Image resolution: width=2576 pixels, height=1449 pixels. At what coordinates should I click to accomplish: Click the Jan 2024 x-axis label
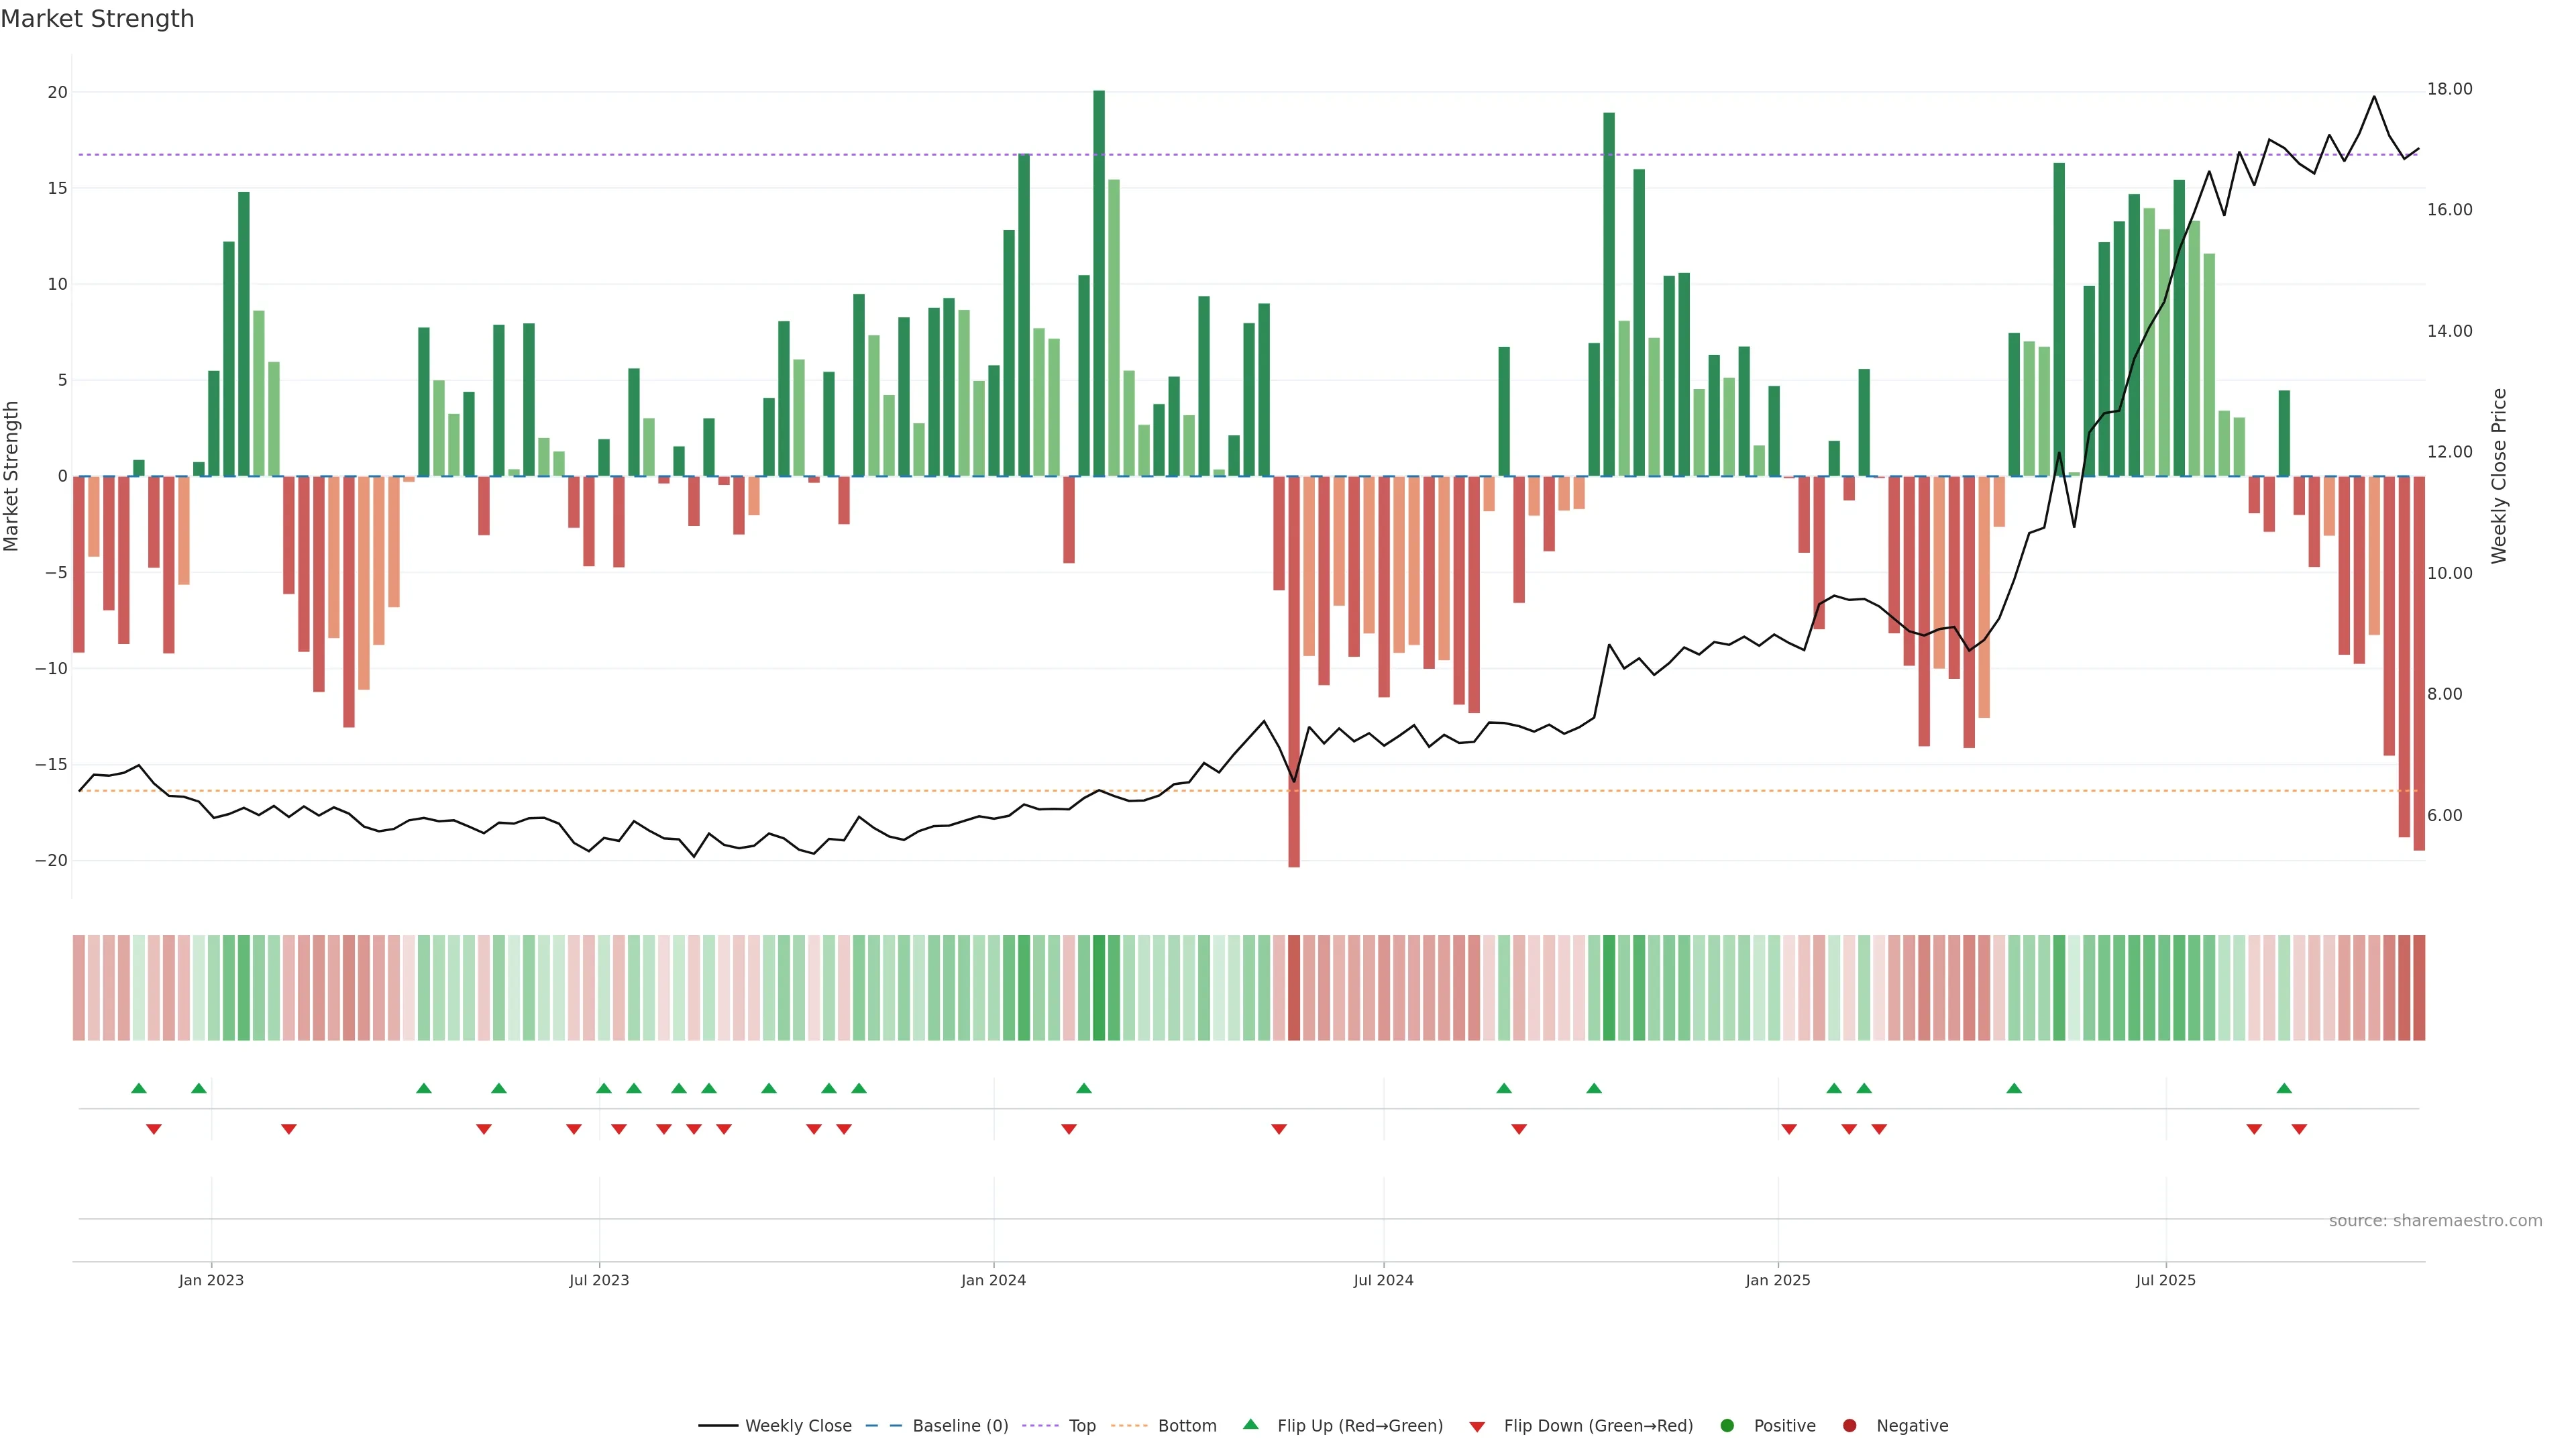coord(993,1280)
